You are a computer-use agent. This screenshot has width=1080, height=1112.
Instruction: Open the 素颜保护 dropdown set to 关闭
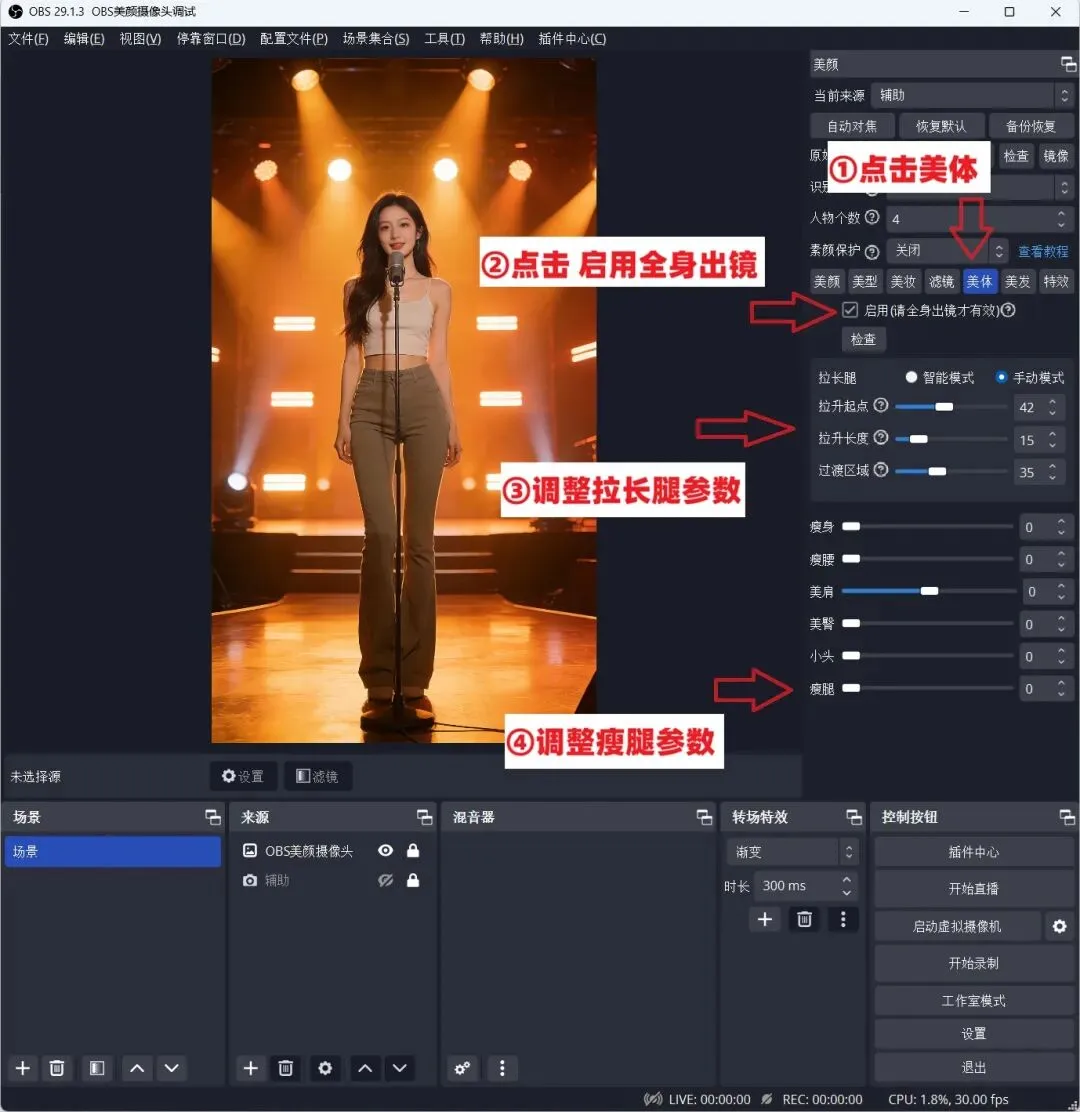click(947, 250)
